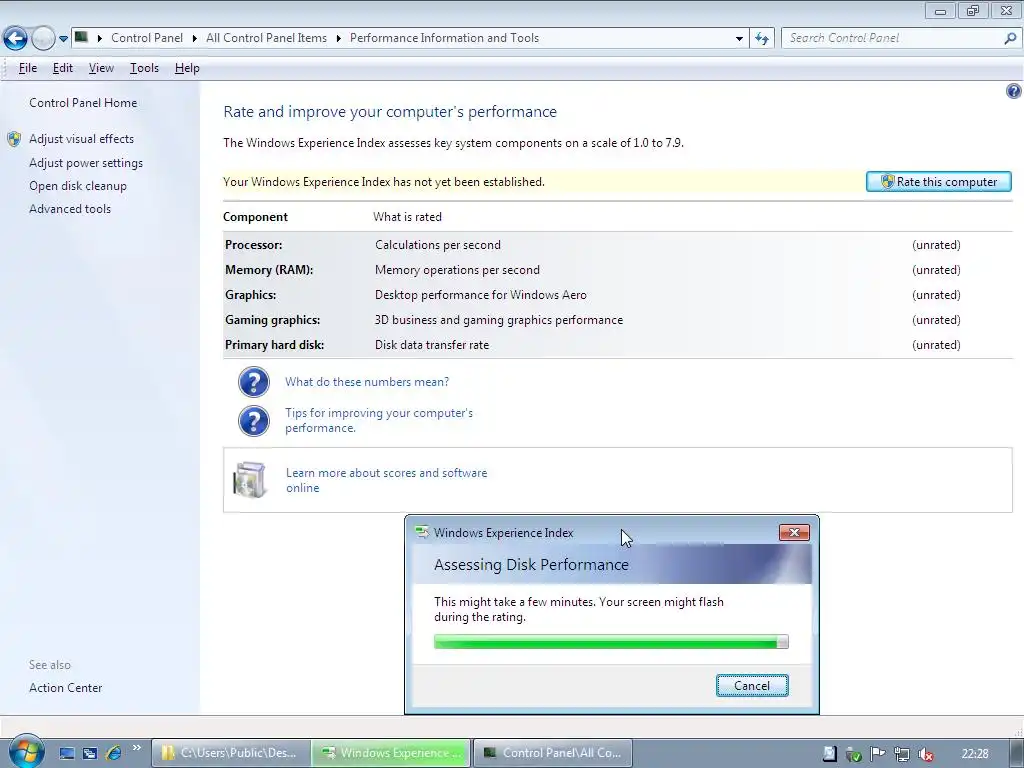Open Action Center flag tray icon
The width and height of the screenshot is (1024, 768).
click(877, 754)
